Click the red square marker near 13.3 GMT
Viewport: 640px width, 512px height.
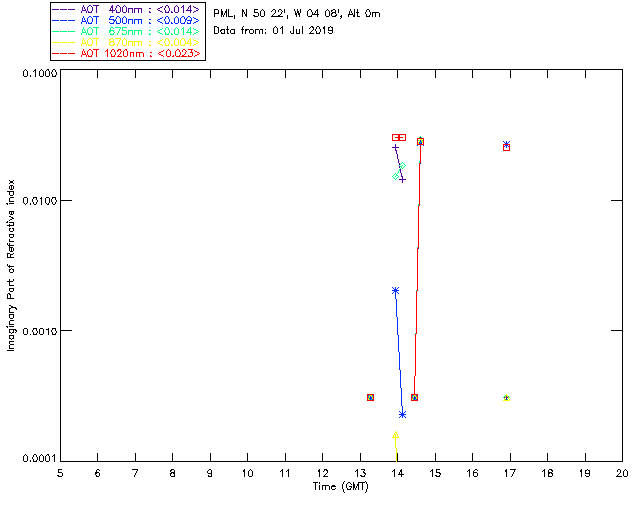(x=370, y=397)
